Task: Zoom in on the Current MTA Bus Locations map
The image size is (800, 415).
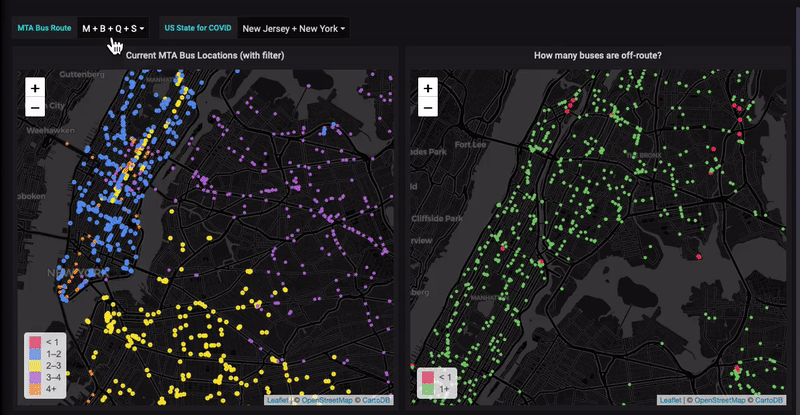Action: point(34,88)
